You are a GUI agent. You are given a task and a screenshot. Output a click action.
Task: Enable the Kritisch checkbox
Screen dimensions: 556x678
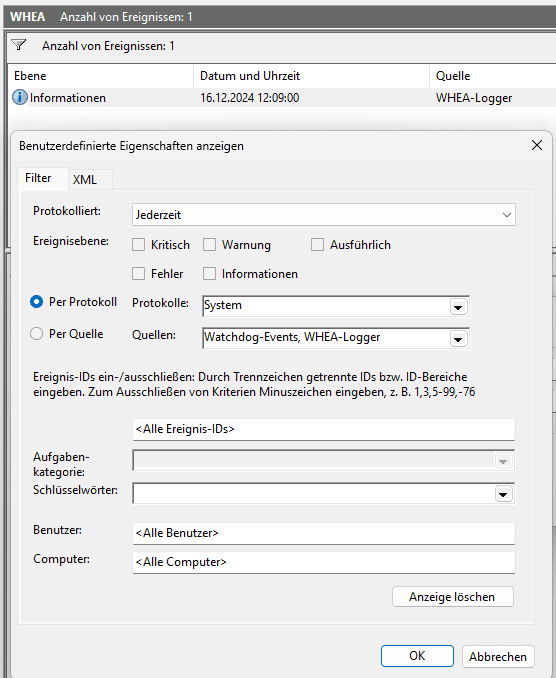click(138, 245)
